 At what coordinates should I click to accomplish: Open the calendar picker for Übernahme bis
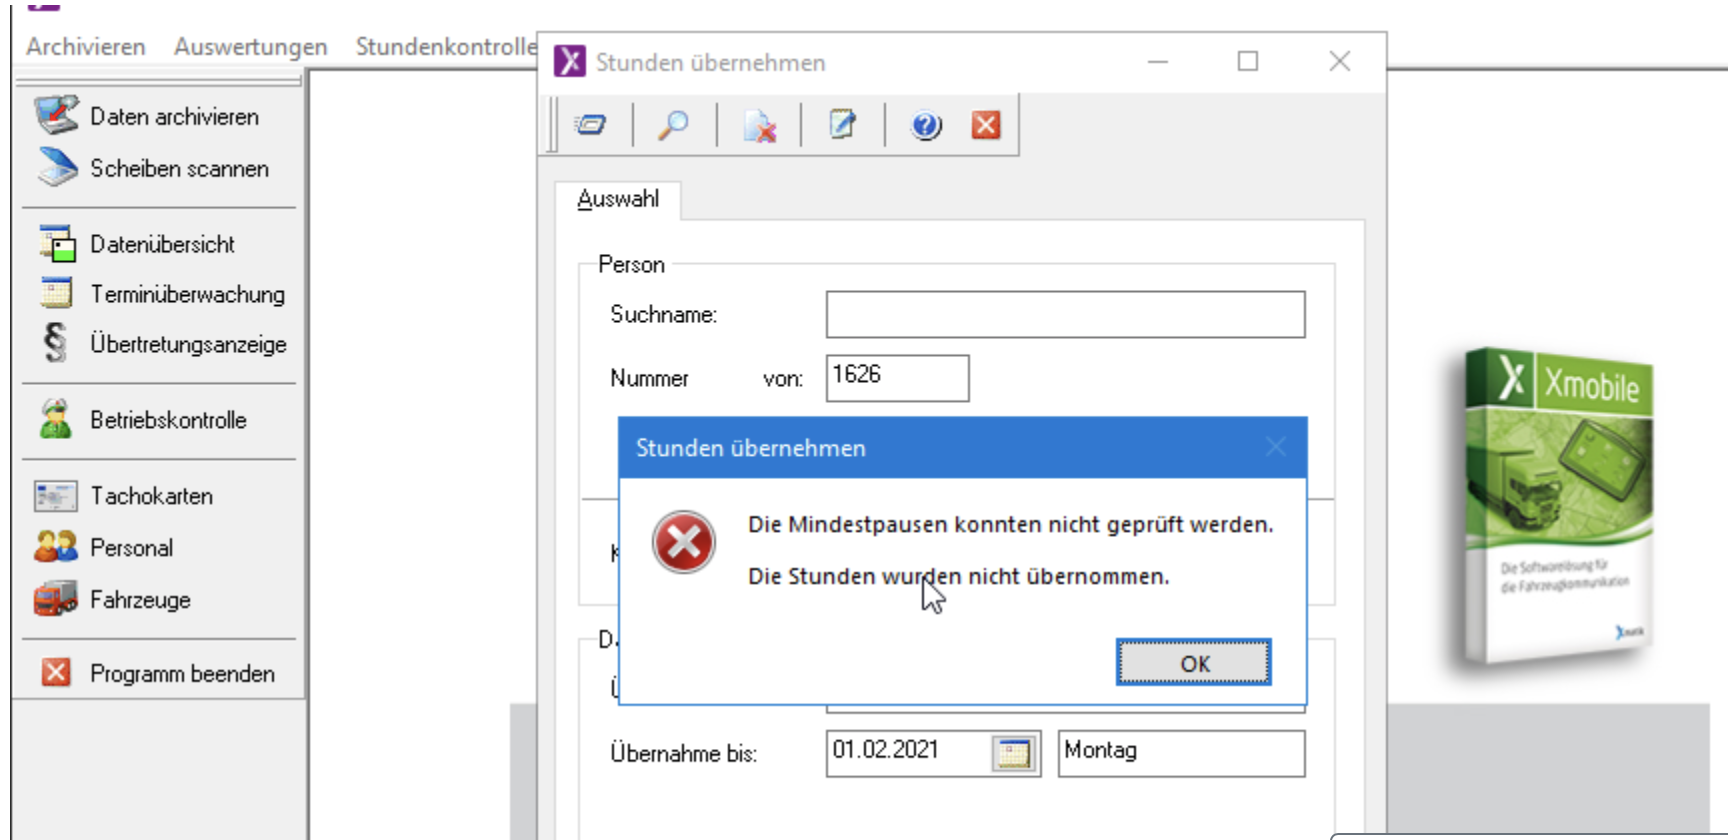[1014, 753]
